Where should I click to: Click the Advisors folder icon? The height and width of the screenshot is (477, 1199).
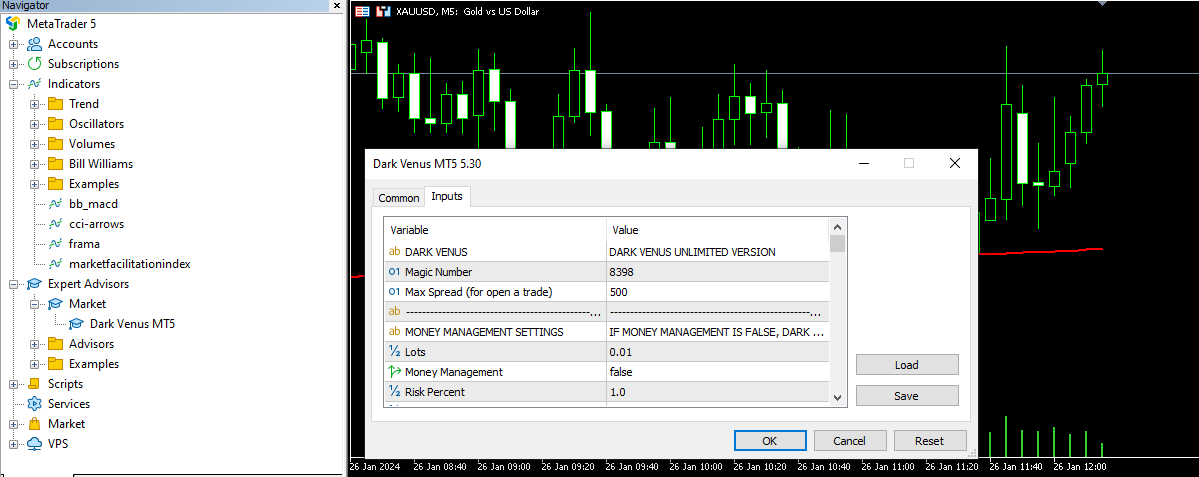[x=55, y=344]
